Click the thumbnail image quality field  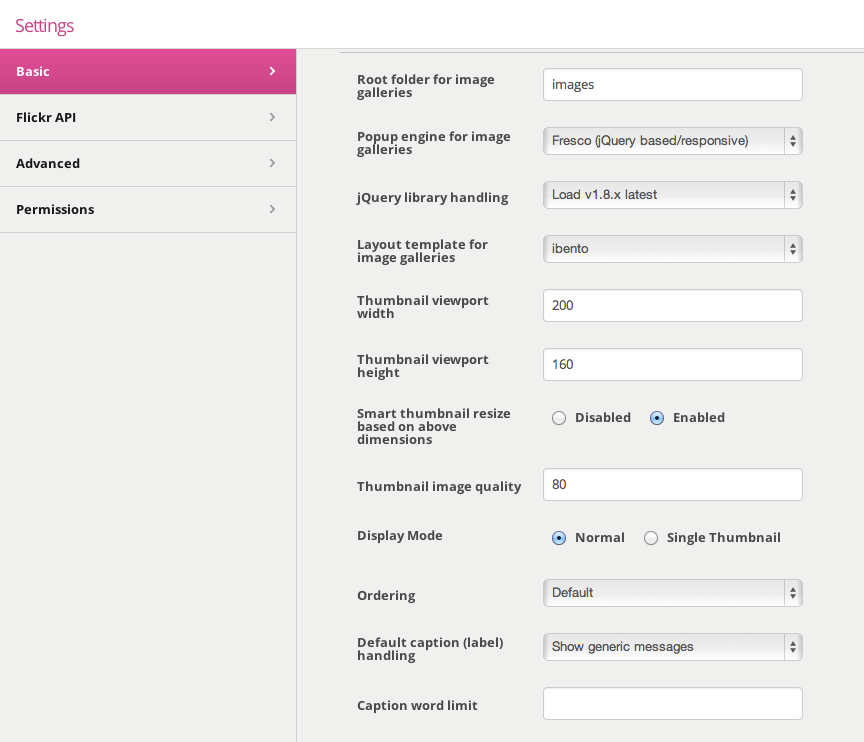pyautogui.click(x=673, y=484)
